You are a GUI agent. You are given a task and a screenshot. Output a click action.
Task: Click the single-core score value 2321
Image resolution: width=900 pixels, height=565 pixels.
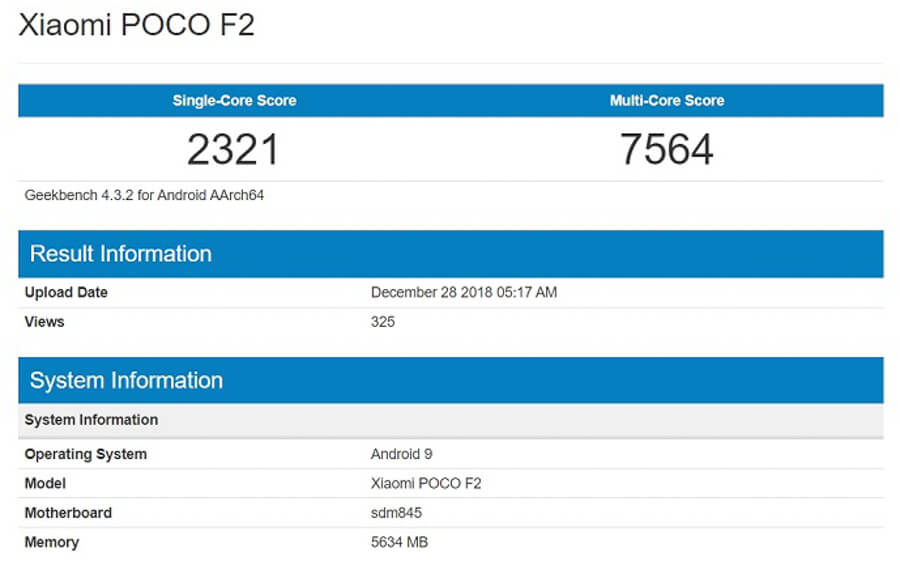tap(233, 149)
